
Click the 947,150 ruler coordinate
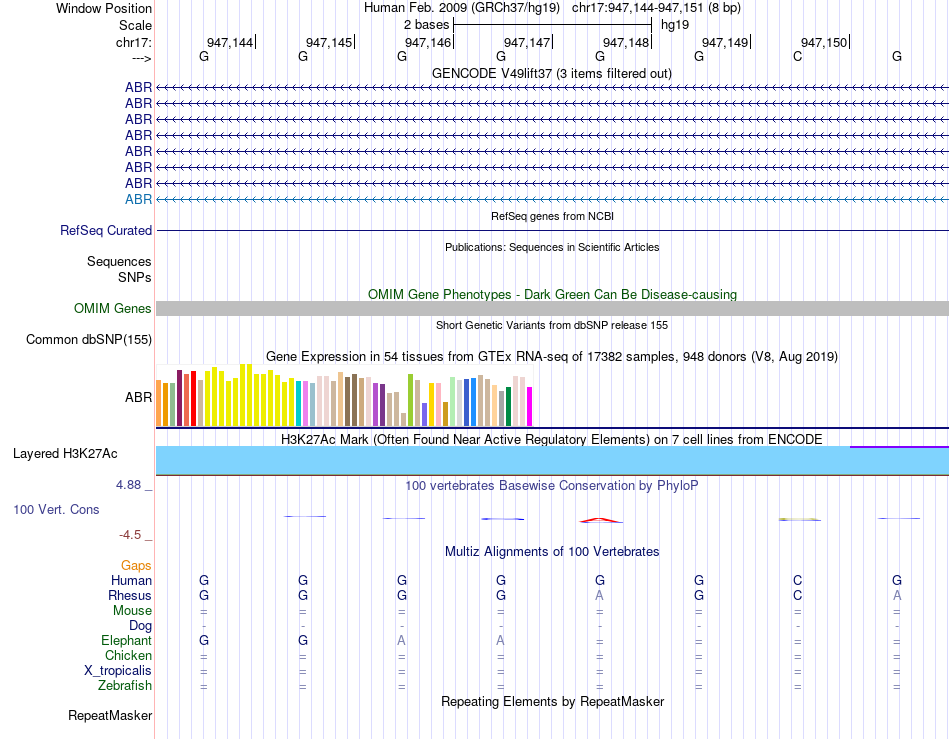coord(824,42)
